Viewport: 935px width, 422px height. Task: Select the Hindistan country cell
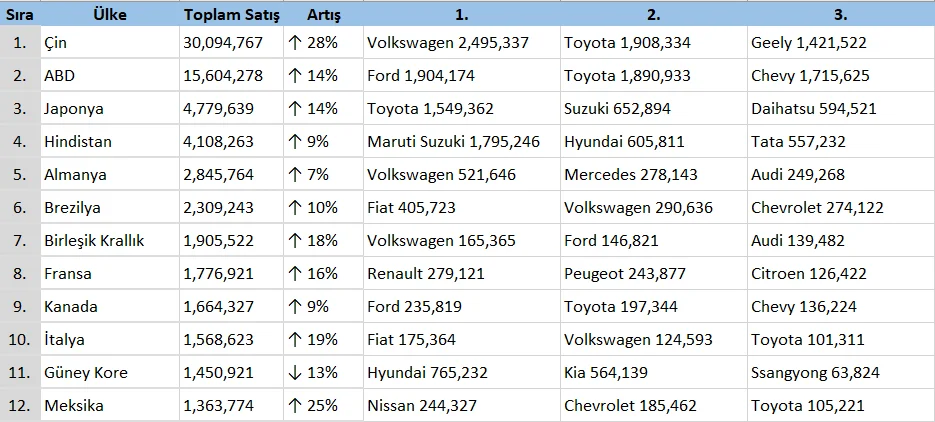point(78,142)
